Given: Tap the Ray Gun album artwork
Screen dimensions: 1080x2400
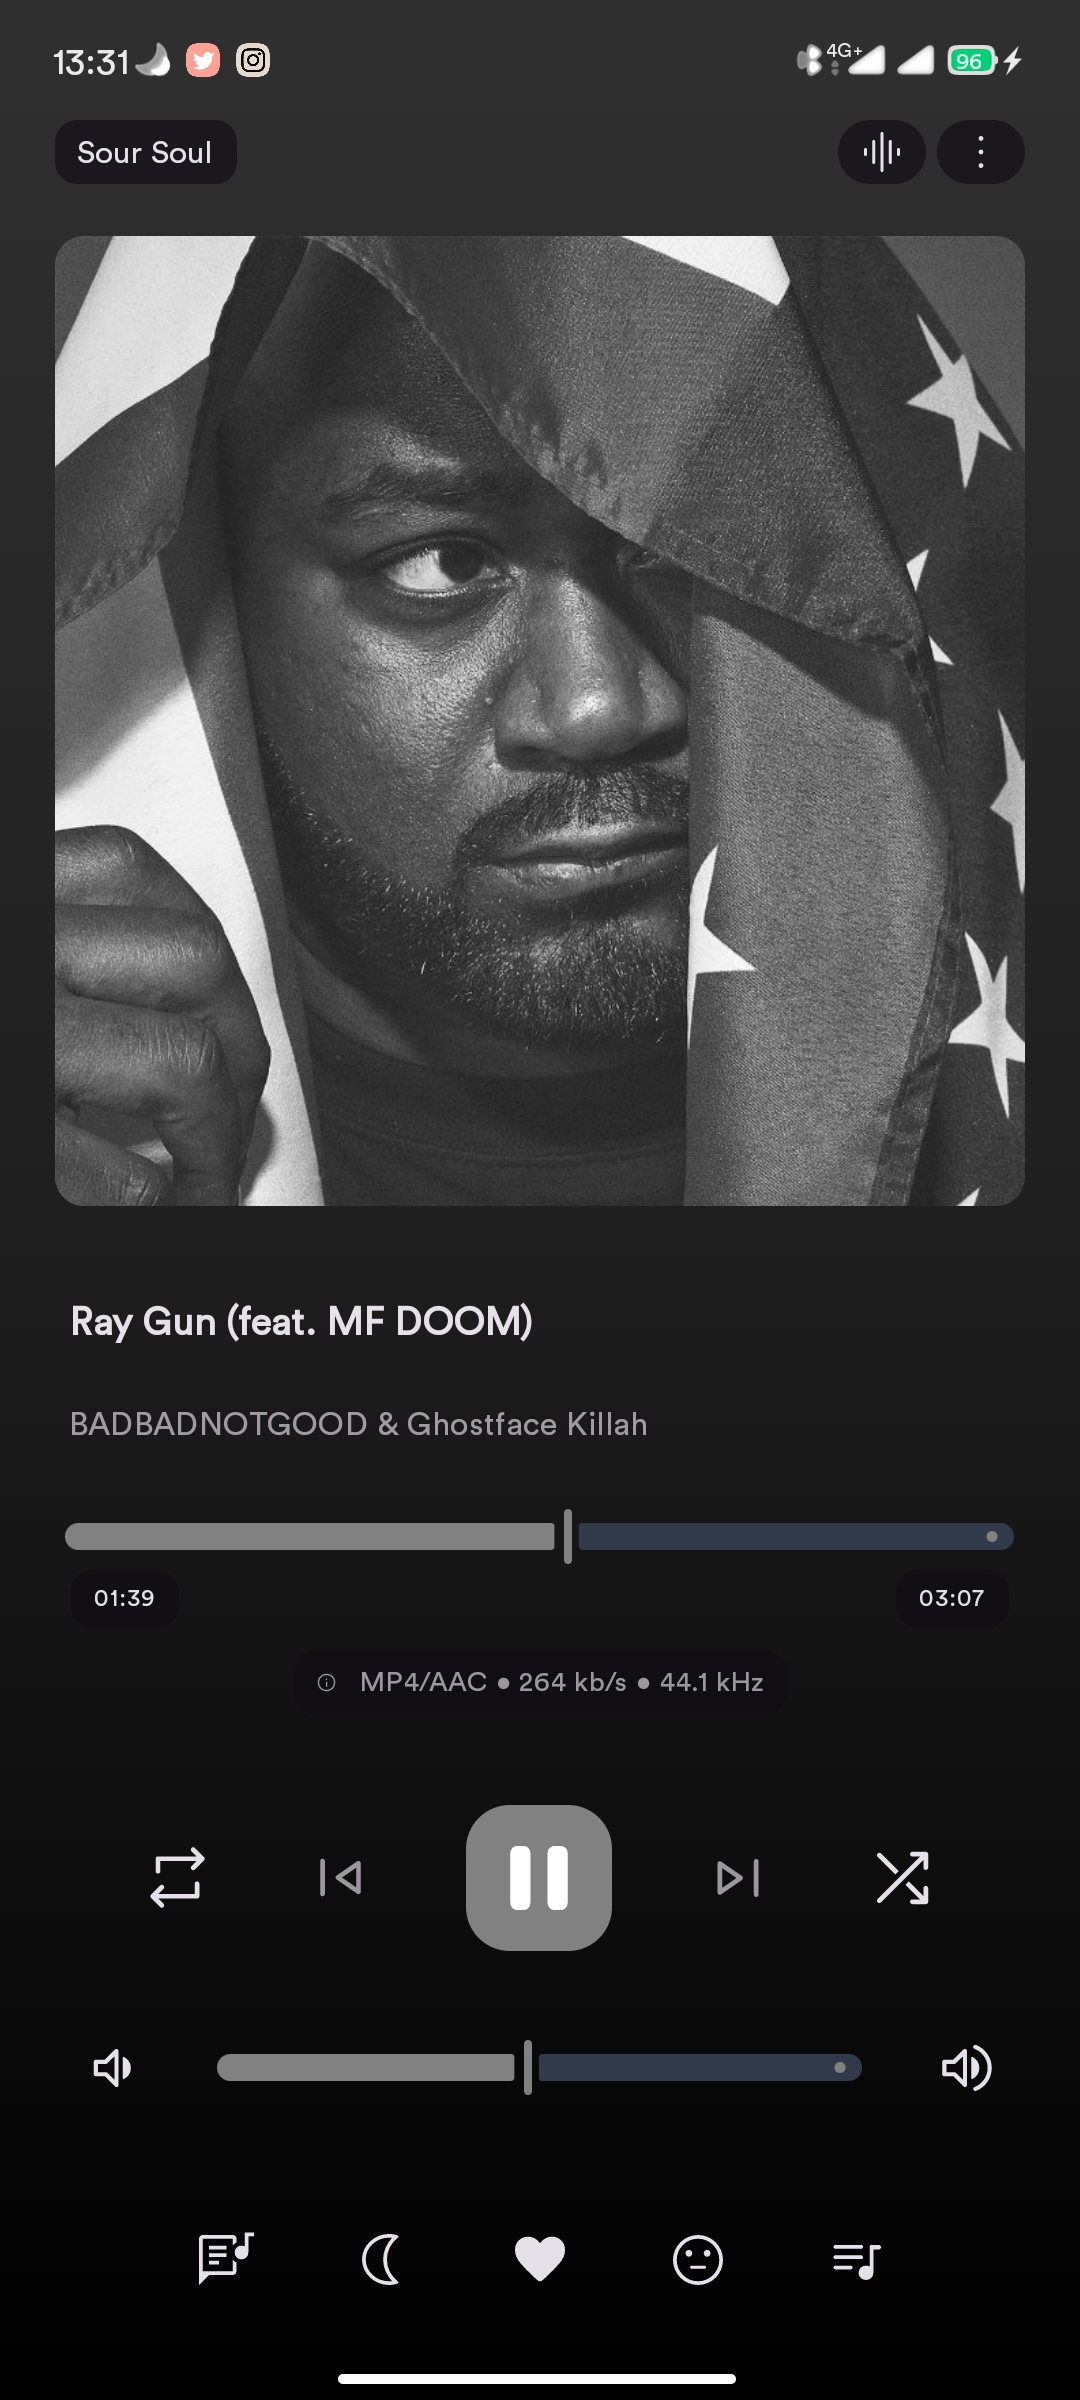Looking at the screenshot, I should point(540,720).
